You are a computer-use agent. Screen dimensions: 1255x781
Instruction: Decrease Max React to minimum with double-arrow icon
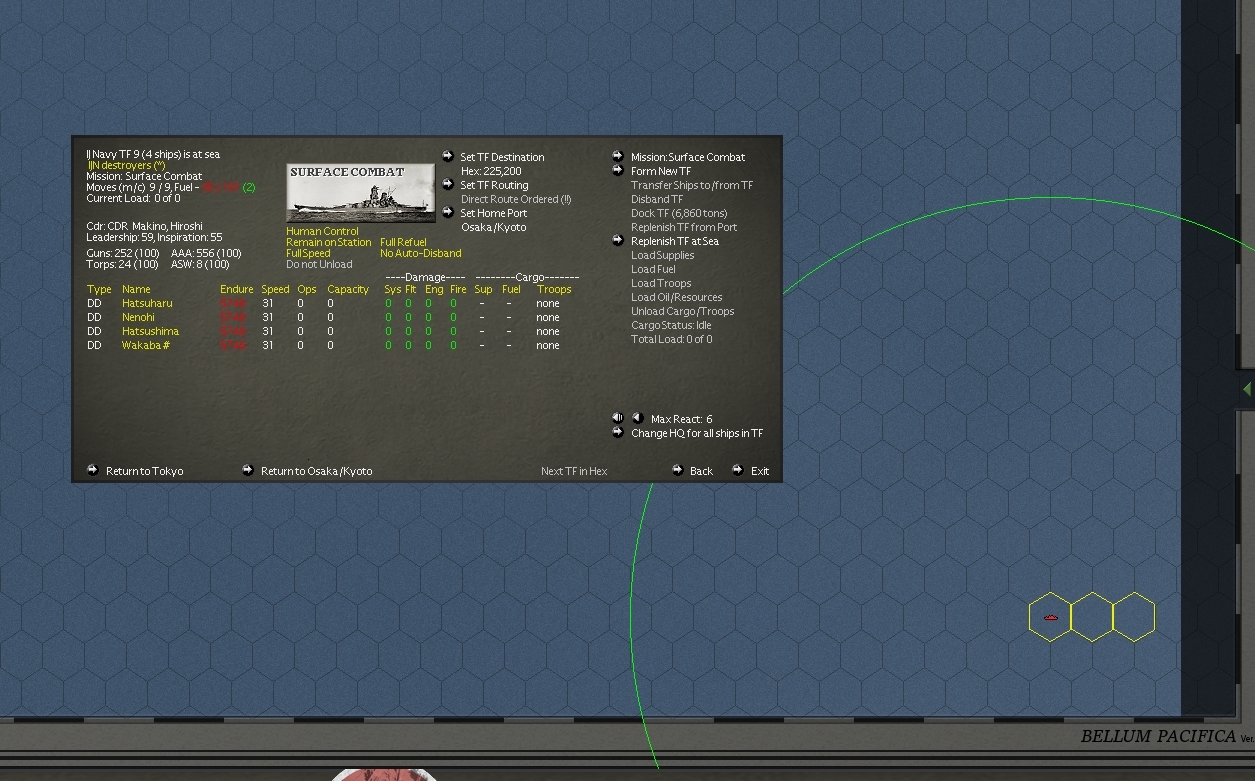pyautogui.click(x=618, y=418)
